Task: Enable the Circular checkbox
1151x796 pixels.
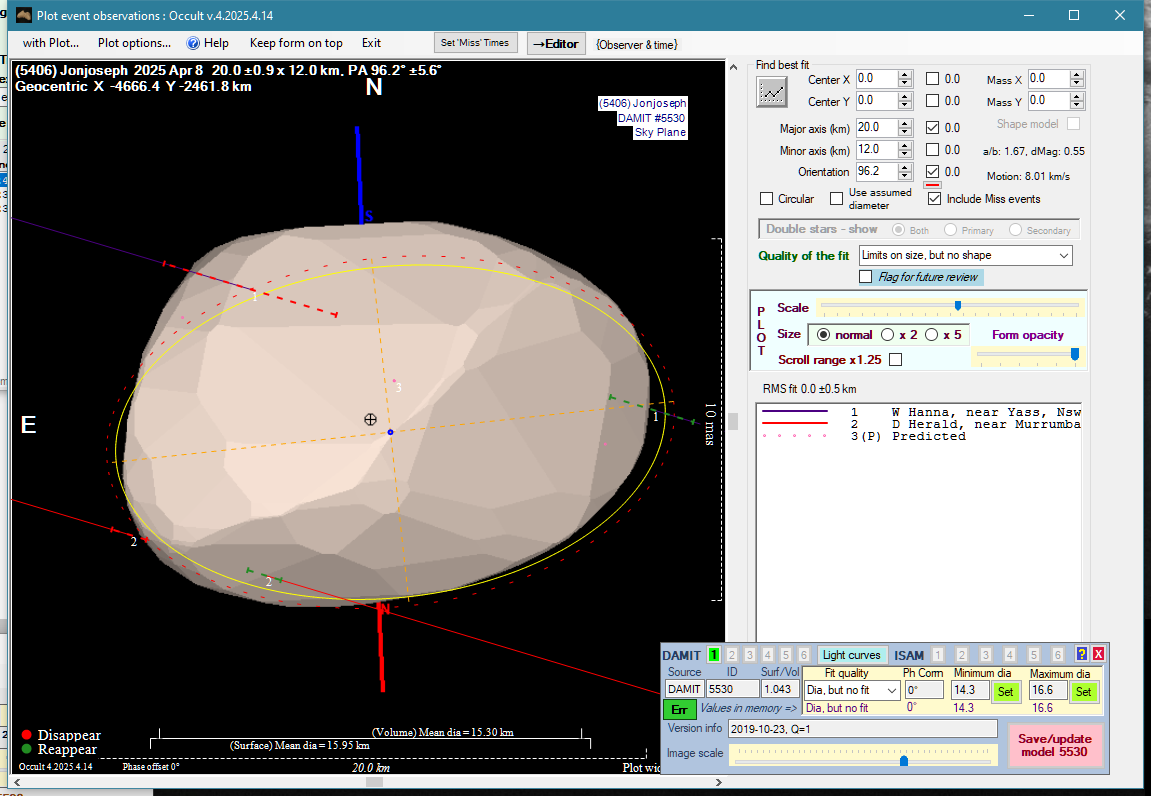Action: click(767, 199)
